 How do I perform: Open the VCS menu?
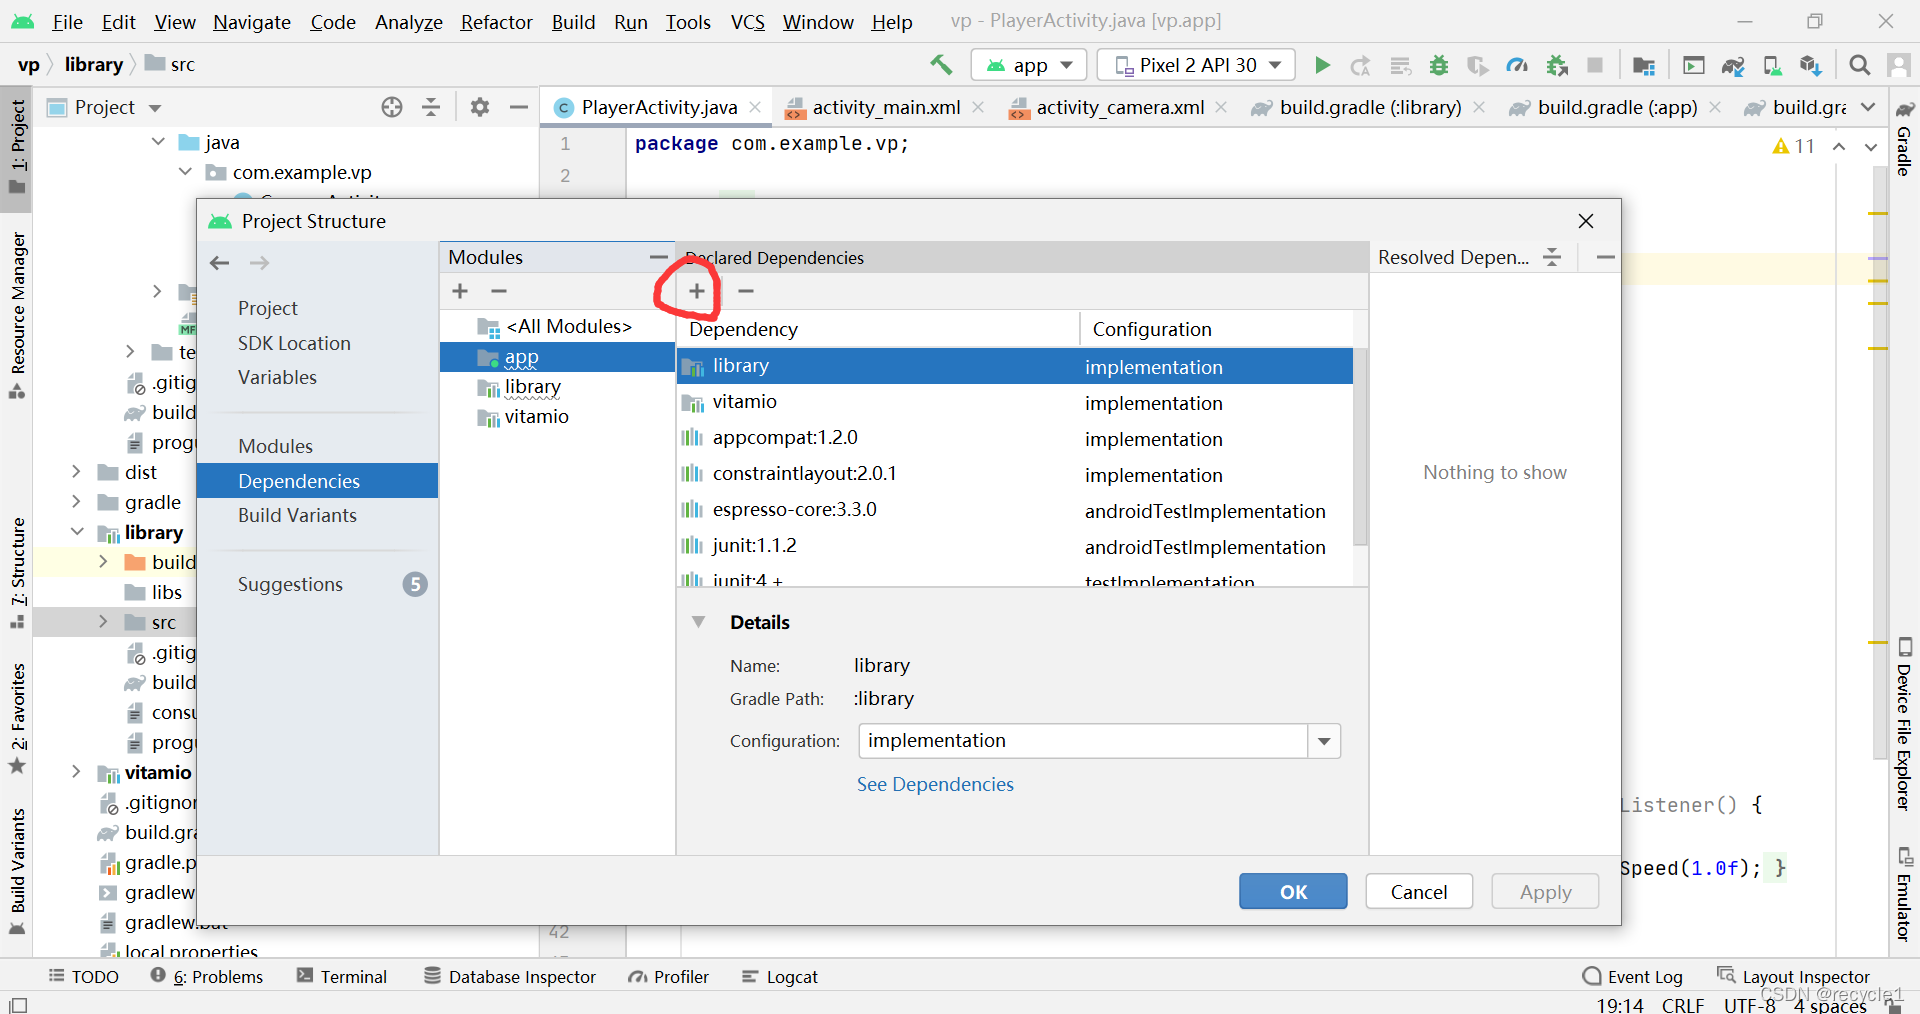(747, 22)
